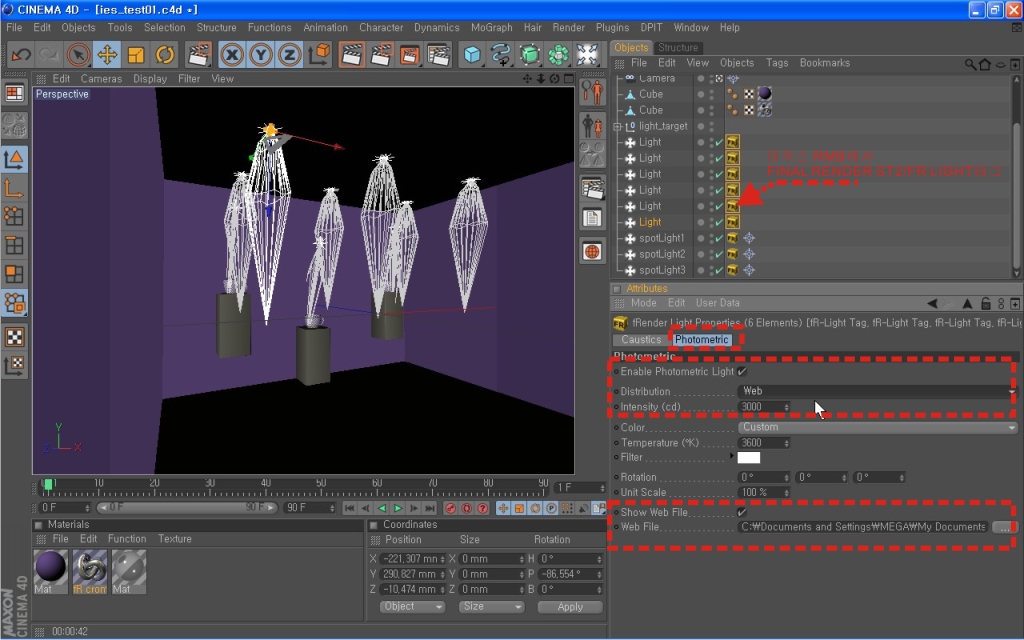
Task: Jump to the end of the animation
Action: 430,508
